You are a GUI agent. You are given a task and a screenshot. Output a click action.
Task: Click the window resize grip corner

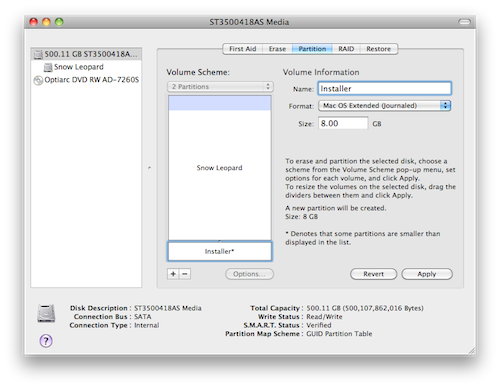[x=472, y=350]
